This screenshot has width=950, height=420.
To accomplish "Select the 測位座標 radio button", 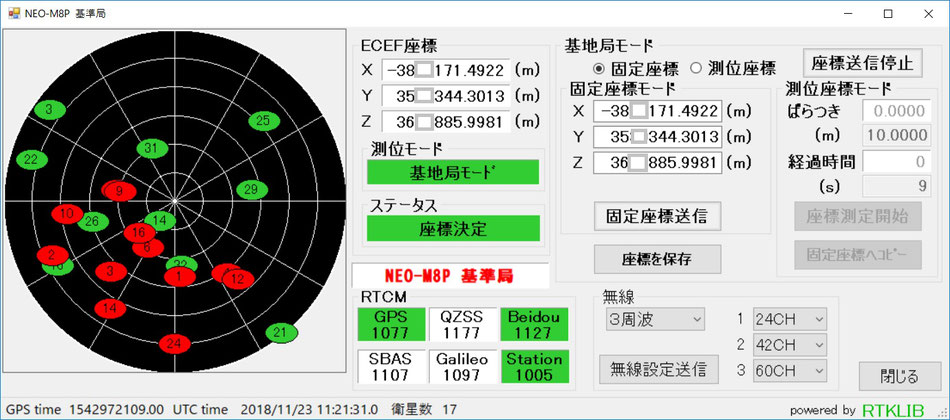I will point(734,68).
